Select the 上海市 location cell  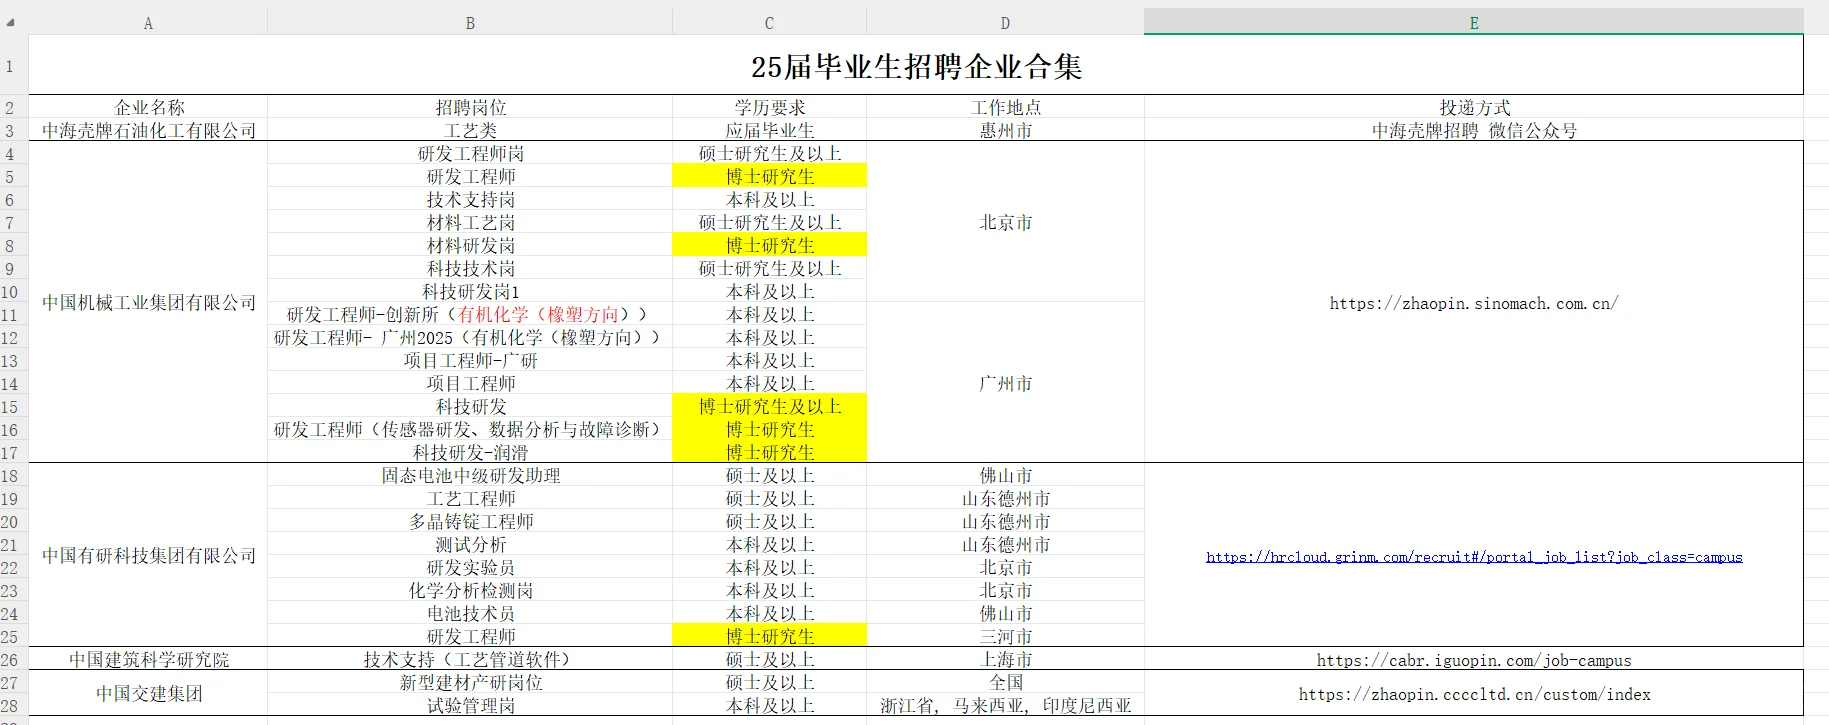tap(1005, 659)
